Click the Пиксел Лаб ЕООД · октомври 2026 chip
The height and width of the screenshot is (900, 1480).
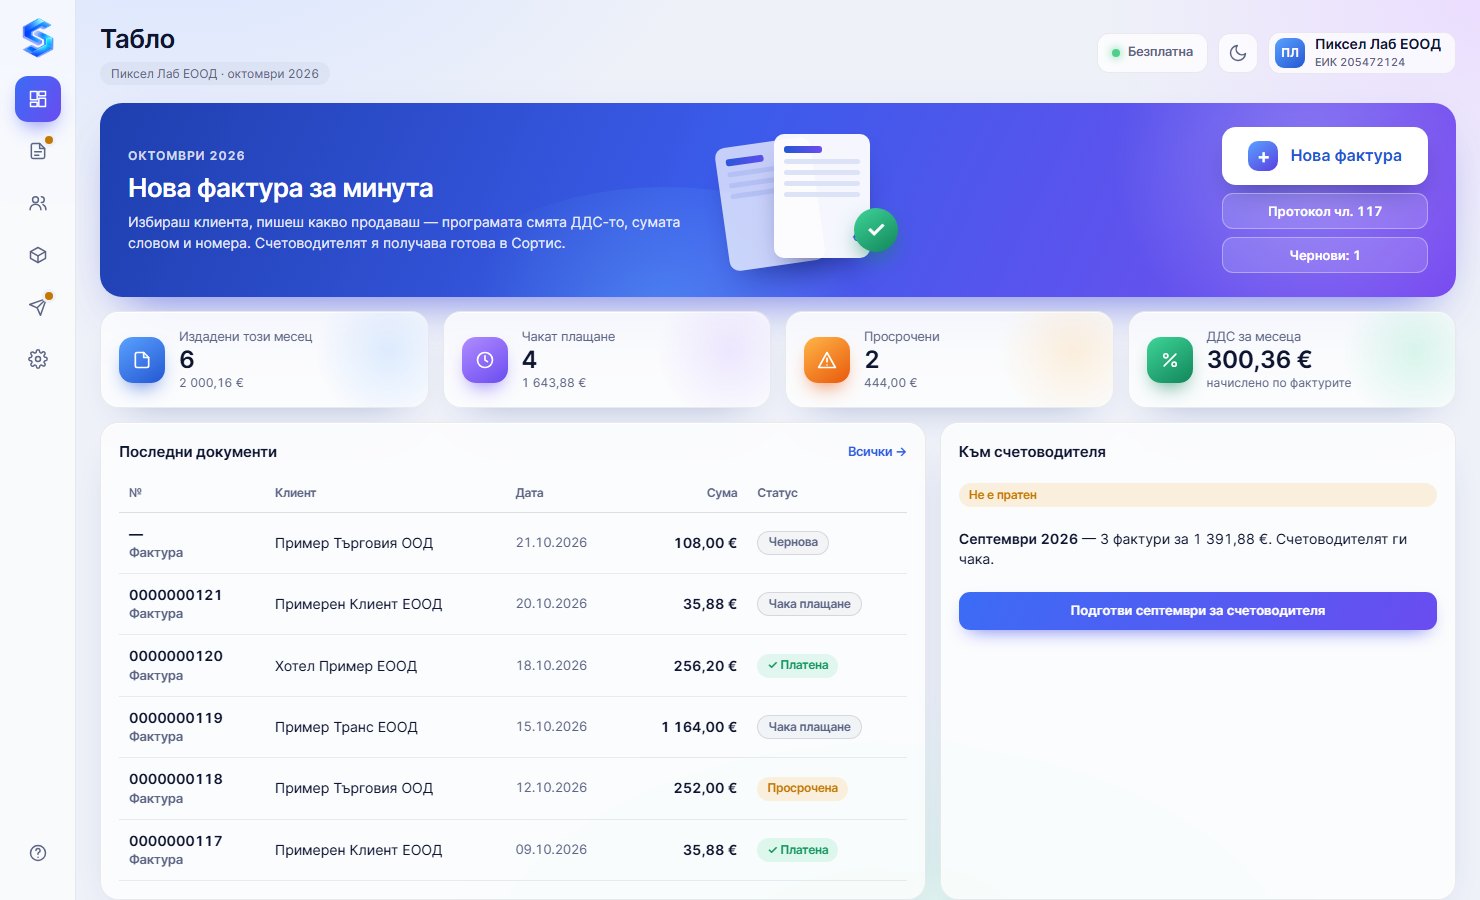[215, 74]
